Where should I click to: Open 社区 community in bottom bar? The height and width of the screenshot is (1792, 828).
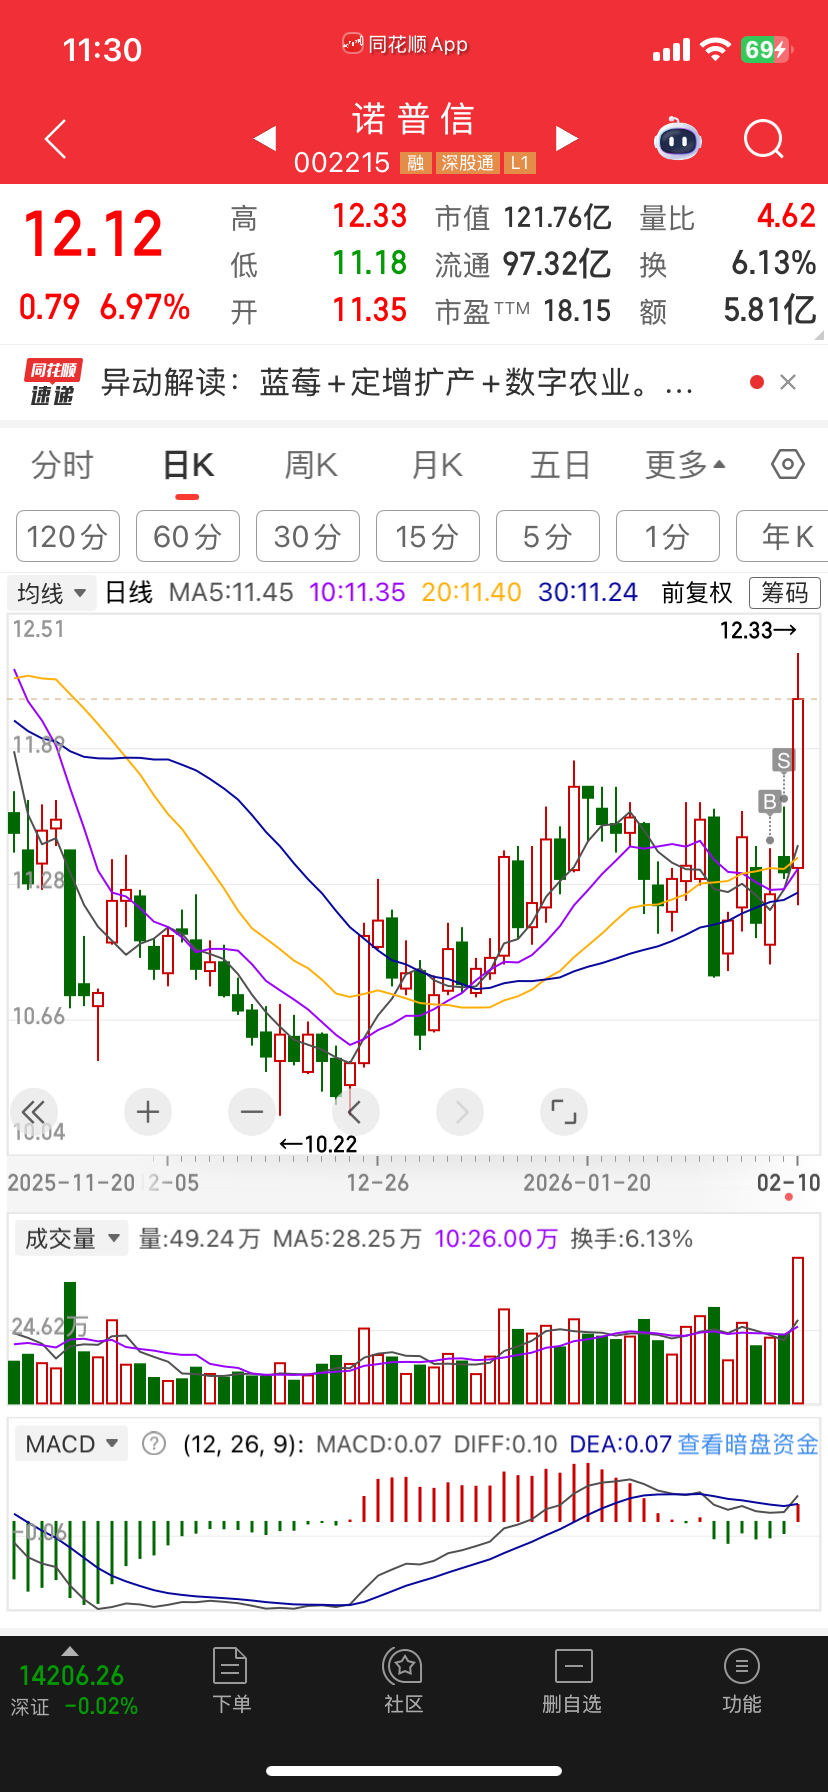click(404, 1681)
